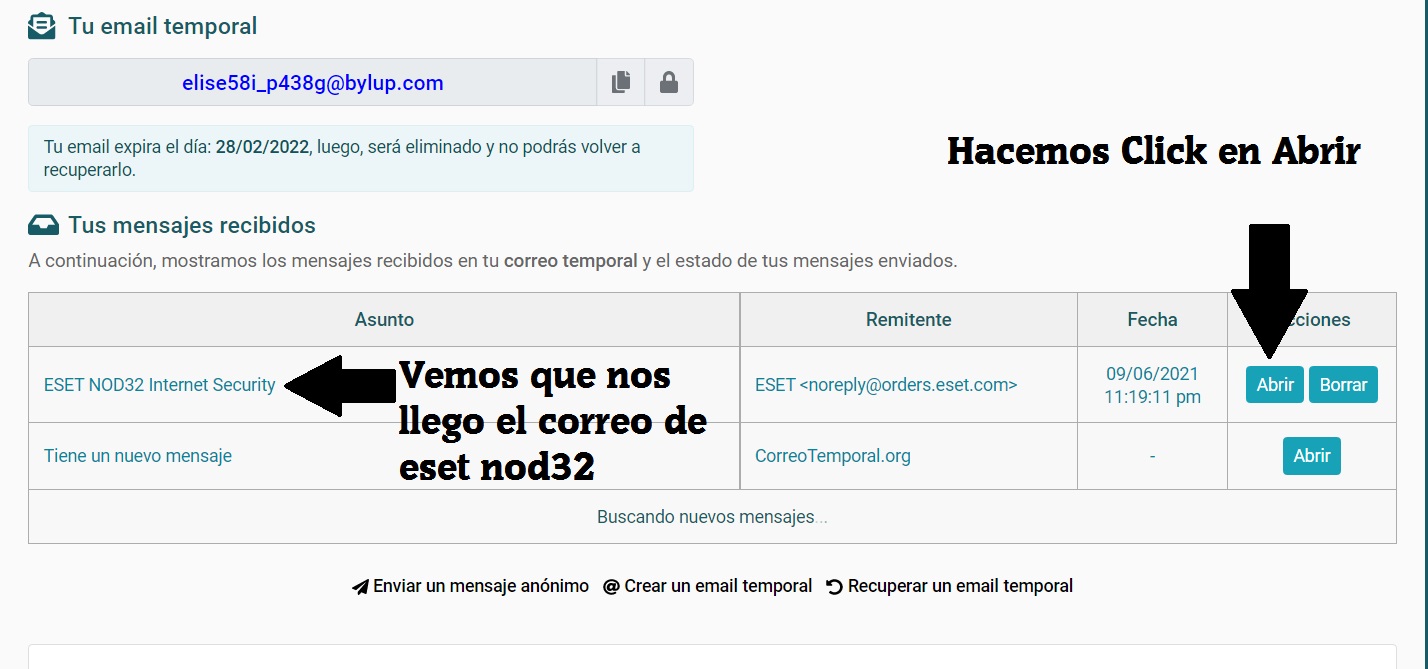1428x669 pixels.
Task: Click the 'Asunto' column header
Action: coord(383,319)
